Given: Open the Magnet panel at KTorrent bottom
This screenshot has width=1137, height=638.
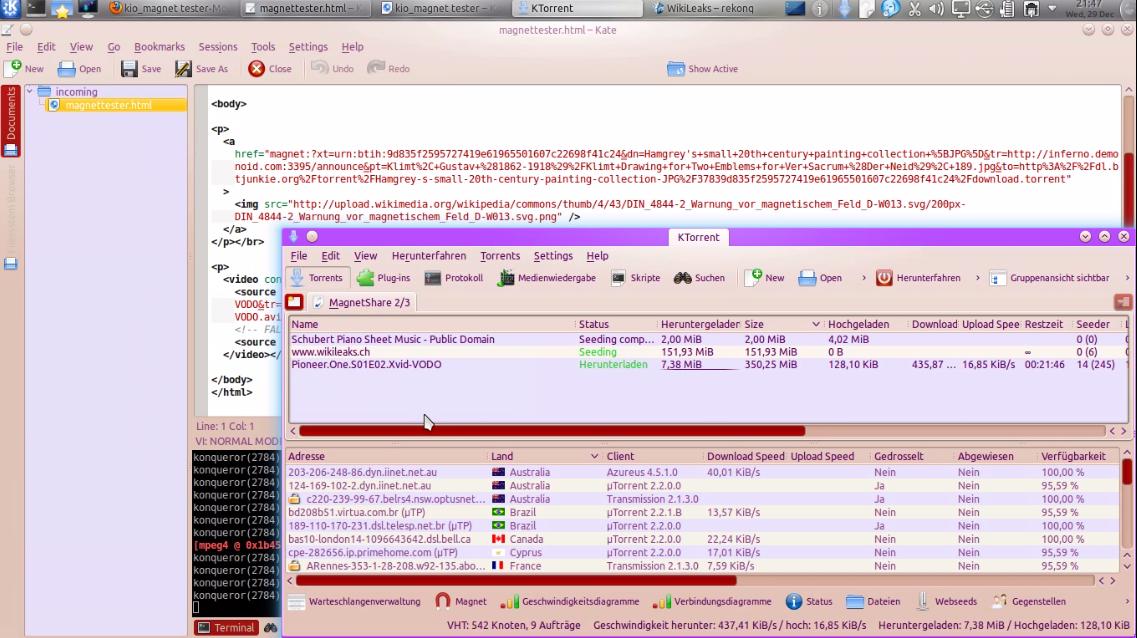Looking at the screenshot, I should pos(460,602).
